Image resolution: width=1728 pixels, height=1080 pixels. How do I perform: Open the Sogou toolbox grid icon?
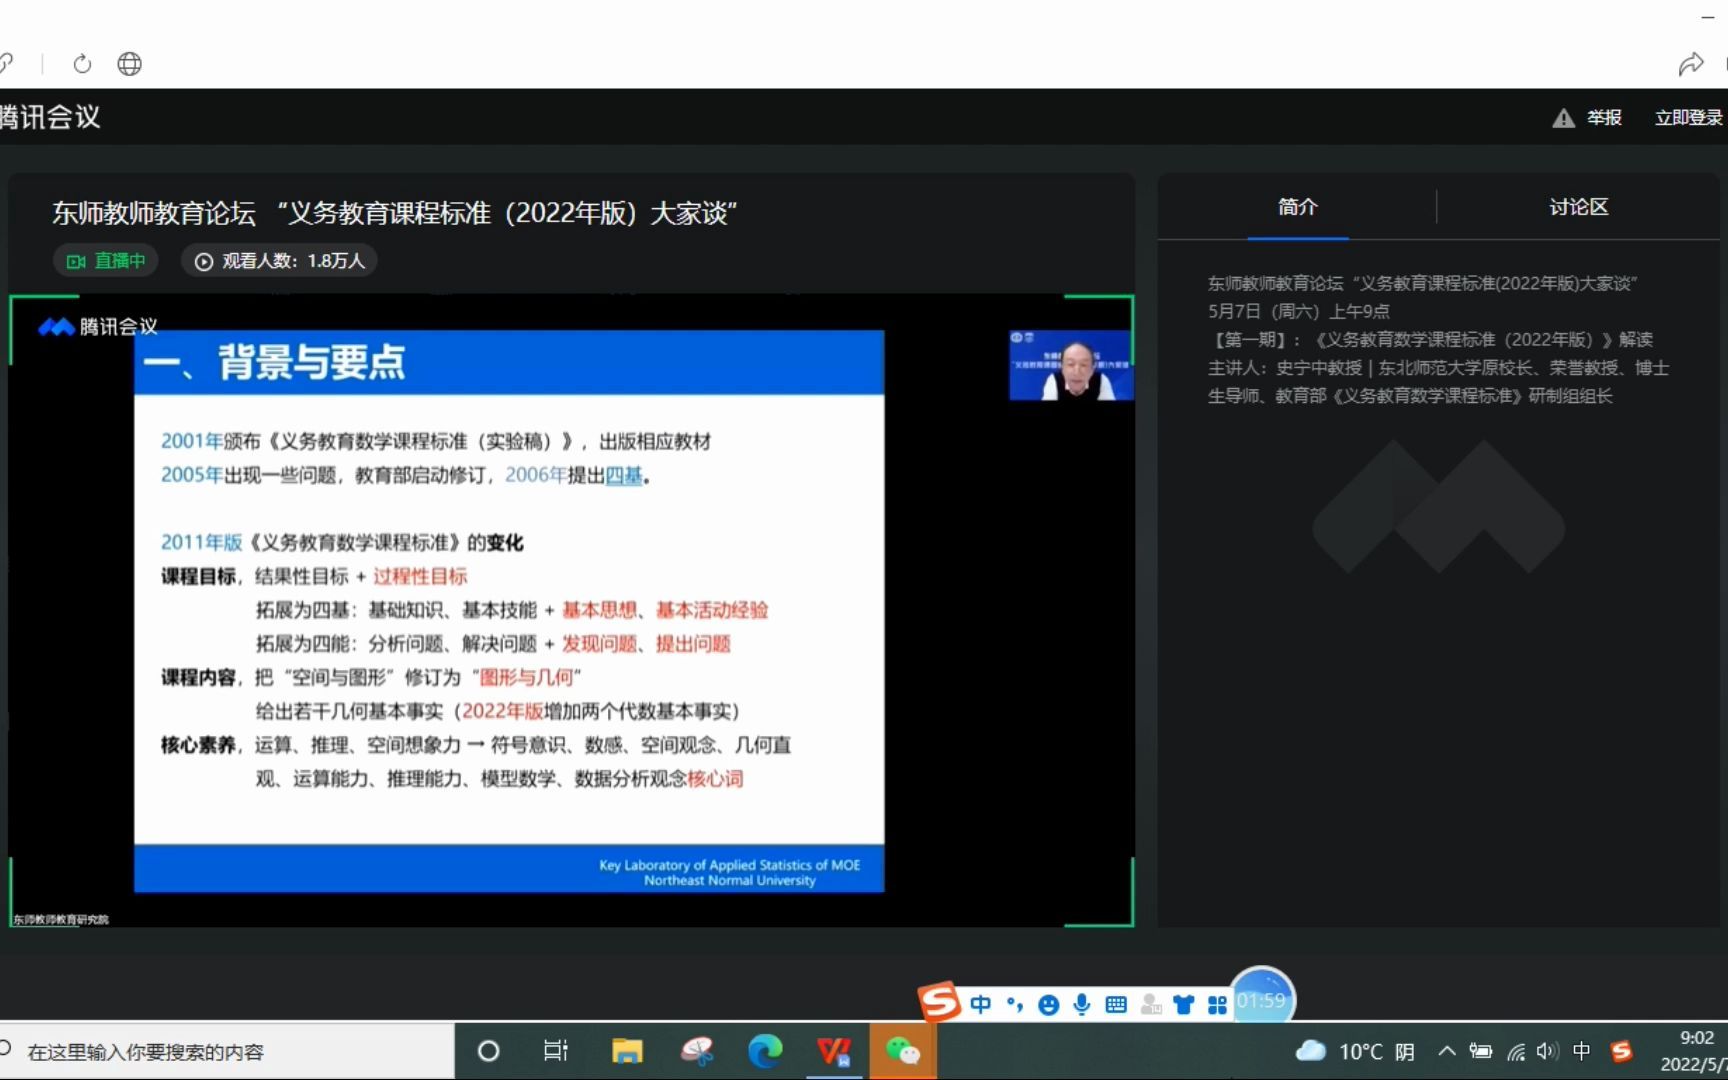[1217, 1005]
